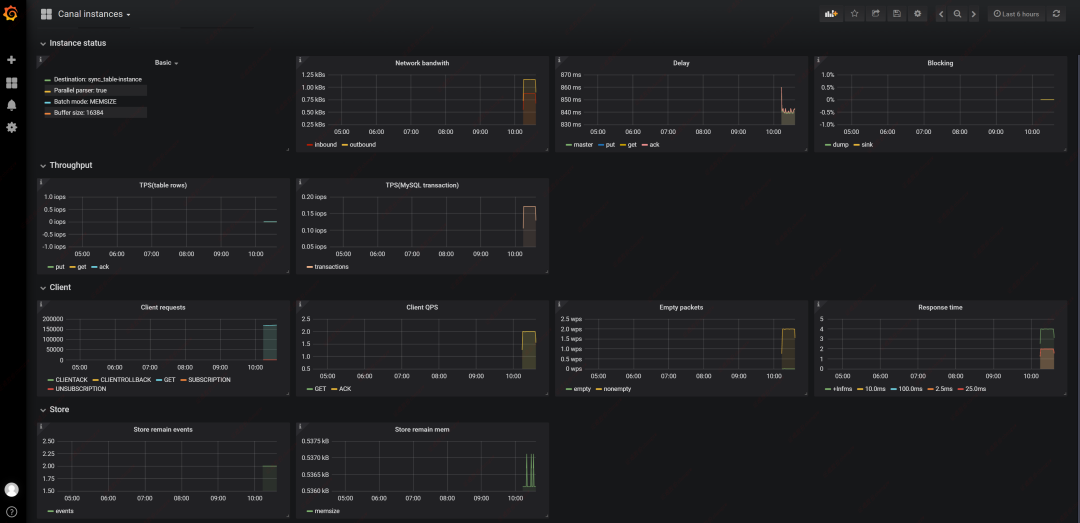Open the Create plus menu in sidebar
The image size is (1080, 523).
coord(11,60)
